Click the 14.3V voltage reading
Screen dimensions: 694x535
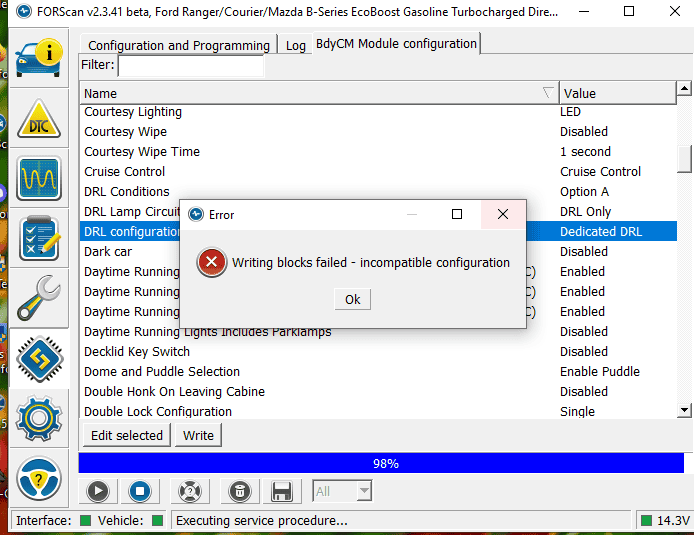(x=673, y=520)
